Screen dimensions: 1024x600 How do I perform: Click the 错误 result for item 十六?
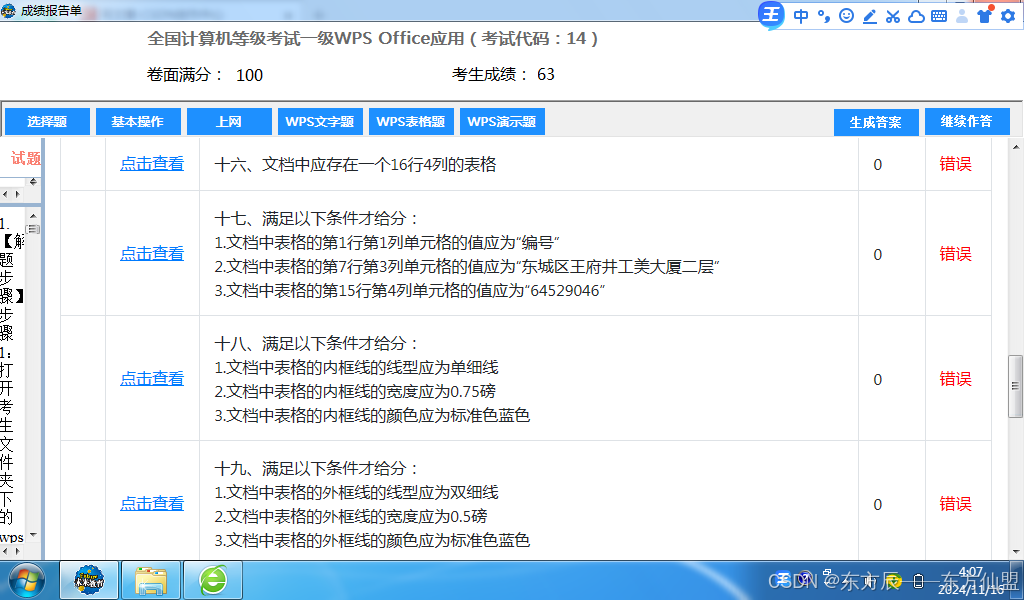955,164
